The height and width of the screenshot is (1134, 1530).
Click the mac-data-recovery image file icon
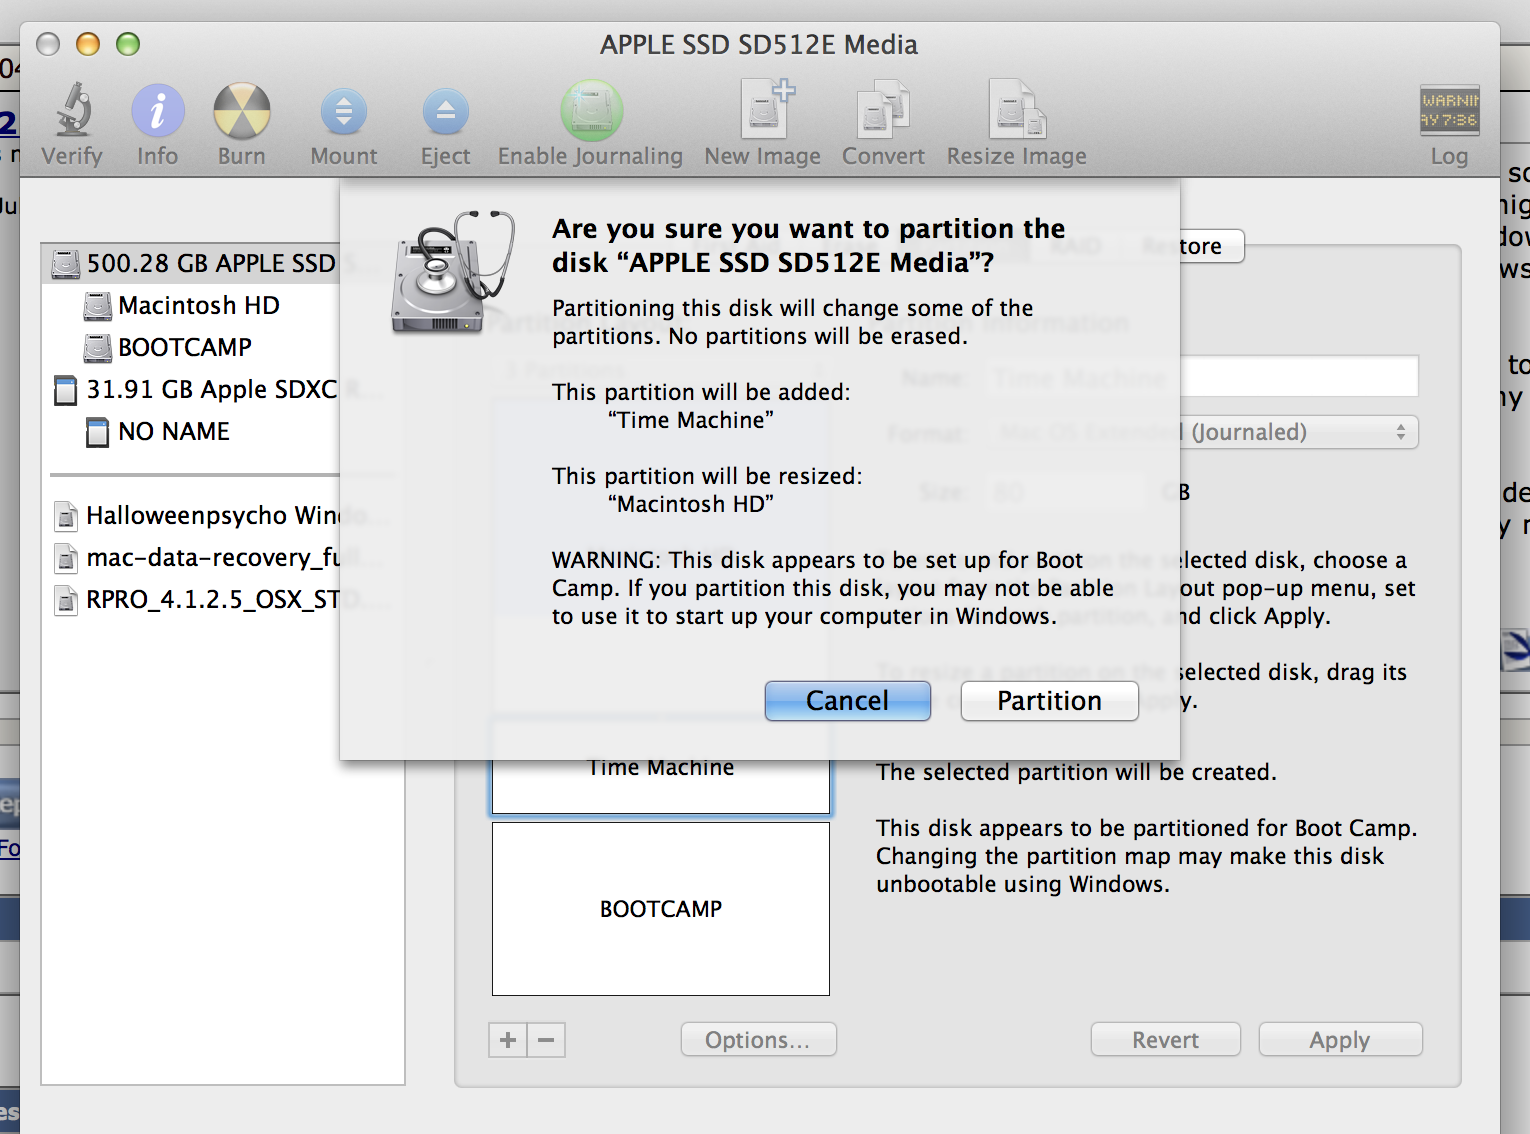66,558
